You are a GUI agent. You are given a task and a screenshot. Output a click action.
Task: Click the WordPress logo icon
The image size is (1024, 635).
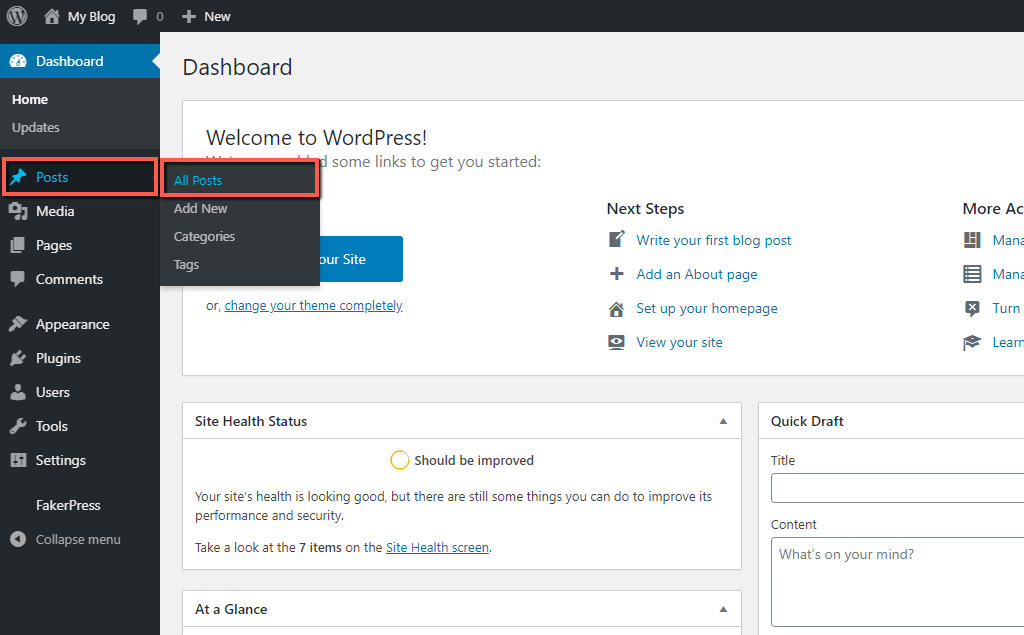pos(17,16)
